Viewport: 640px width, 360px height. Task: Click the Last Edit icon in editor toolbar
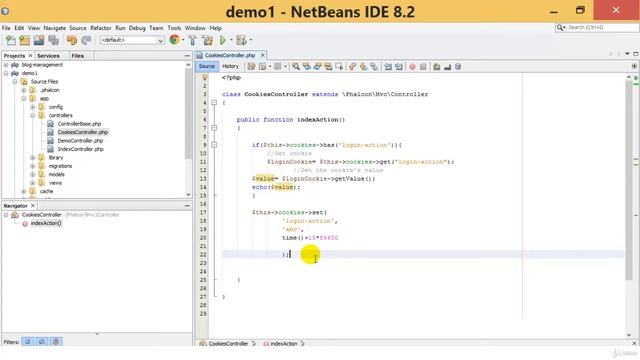pyautogui.click(x=251, y=67)
